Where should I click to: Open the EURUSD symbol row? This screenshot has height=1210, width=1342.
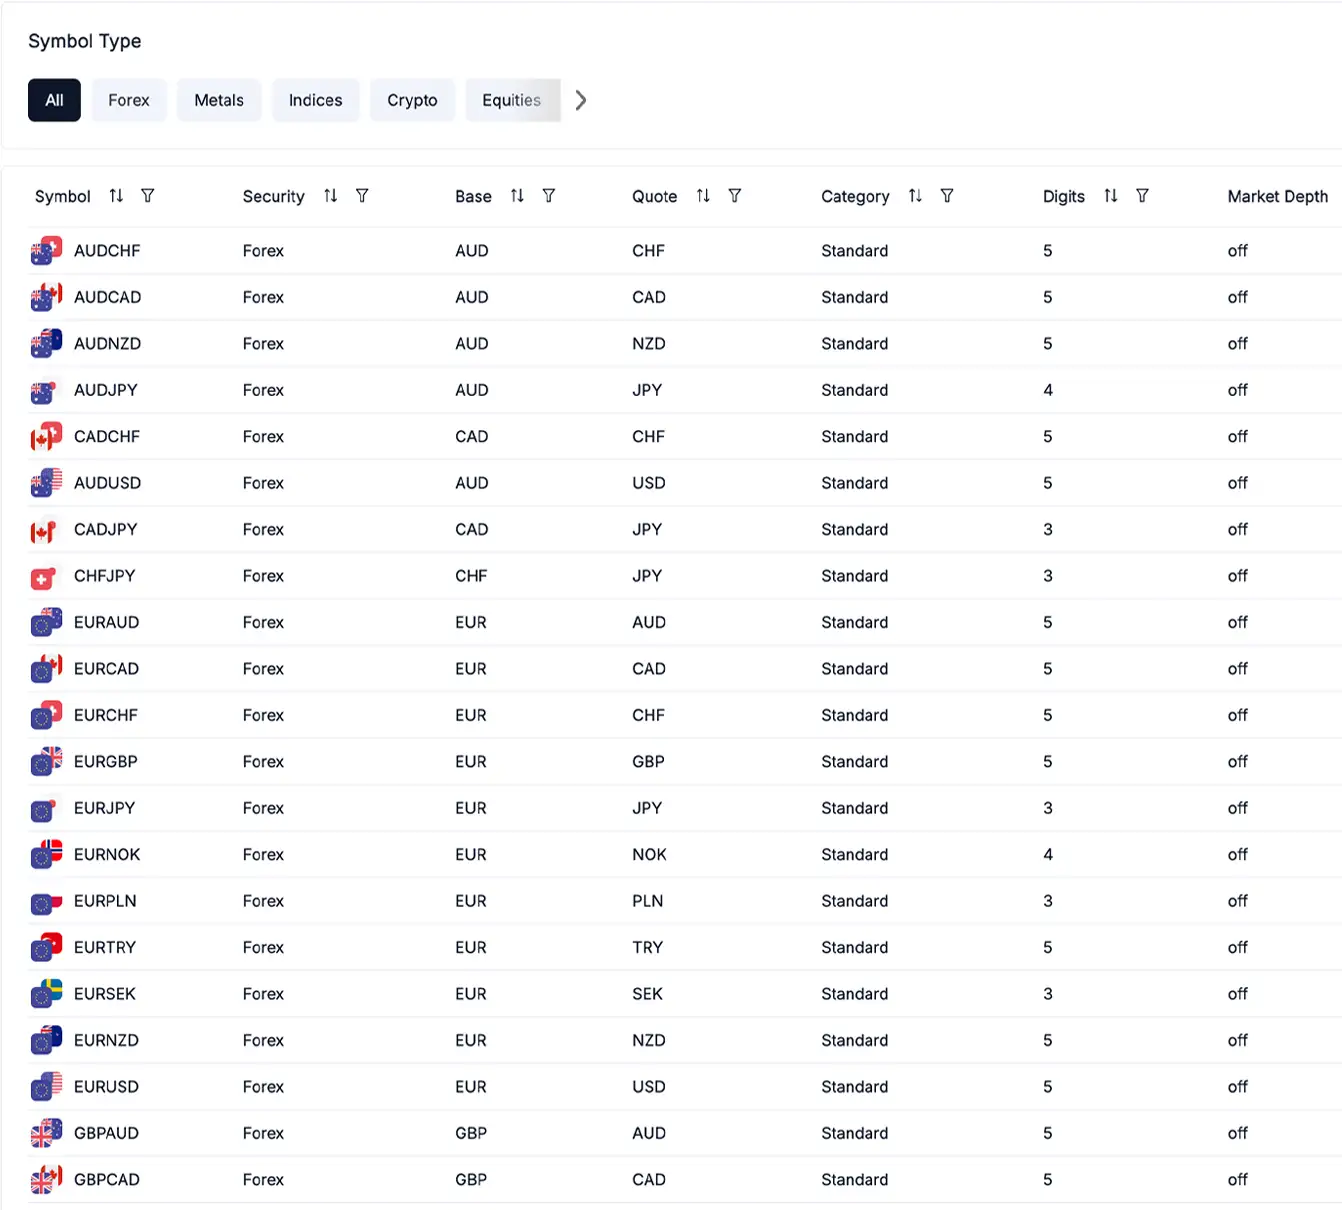(x=106, y=1087)
